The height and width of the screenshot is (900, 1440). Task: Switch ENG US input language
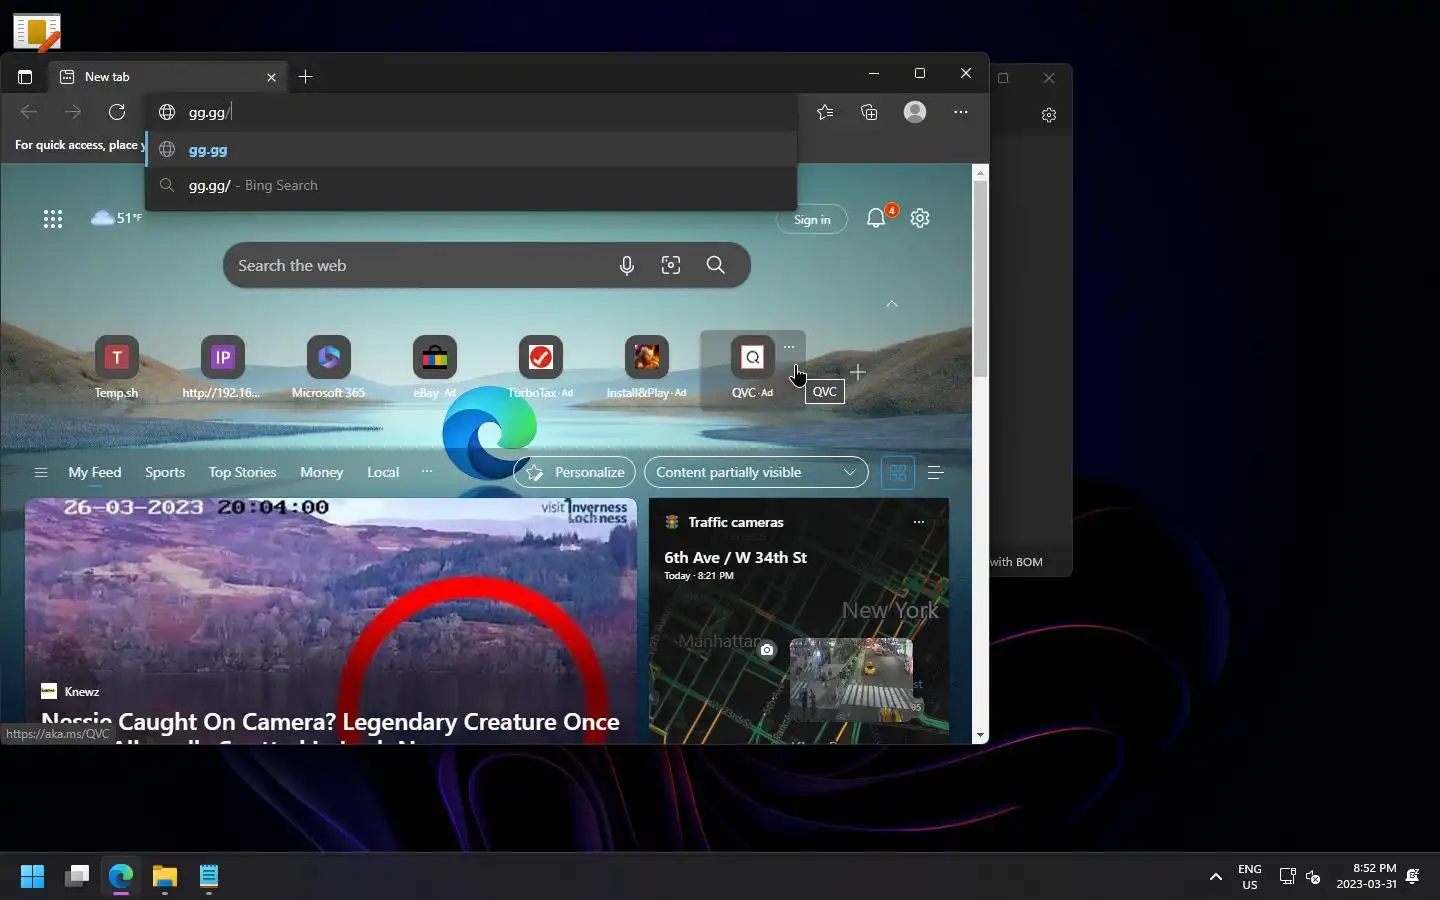(x=1250, y=877)
